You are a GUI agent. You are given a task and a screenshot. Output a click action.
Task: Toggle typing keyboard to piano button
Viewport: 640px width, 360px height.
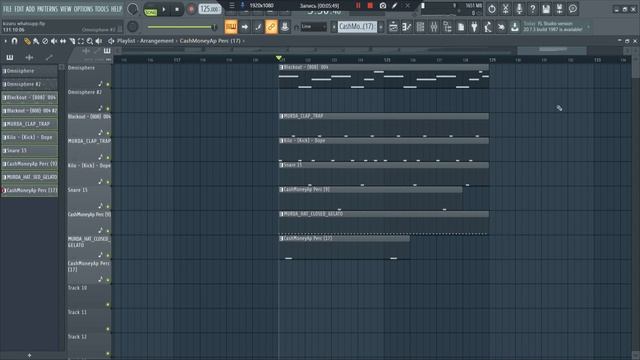[231, 27]
